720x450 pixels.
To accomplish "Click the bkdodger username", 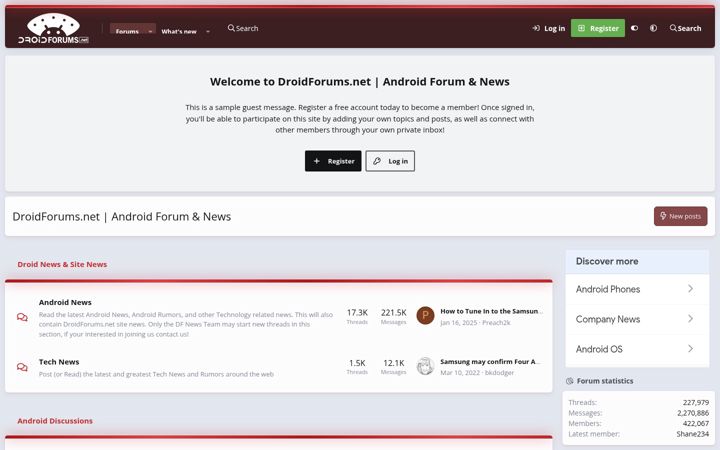I will point(499,372).
